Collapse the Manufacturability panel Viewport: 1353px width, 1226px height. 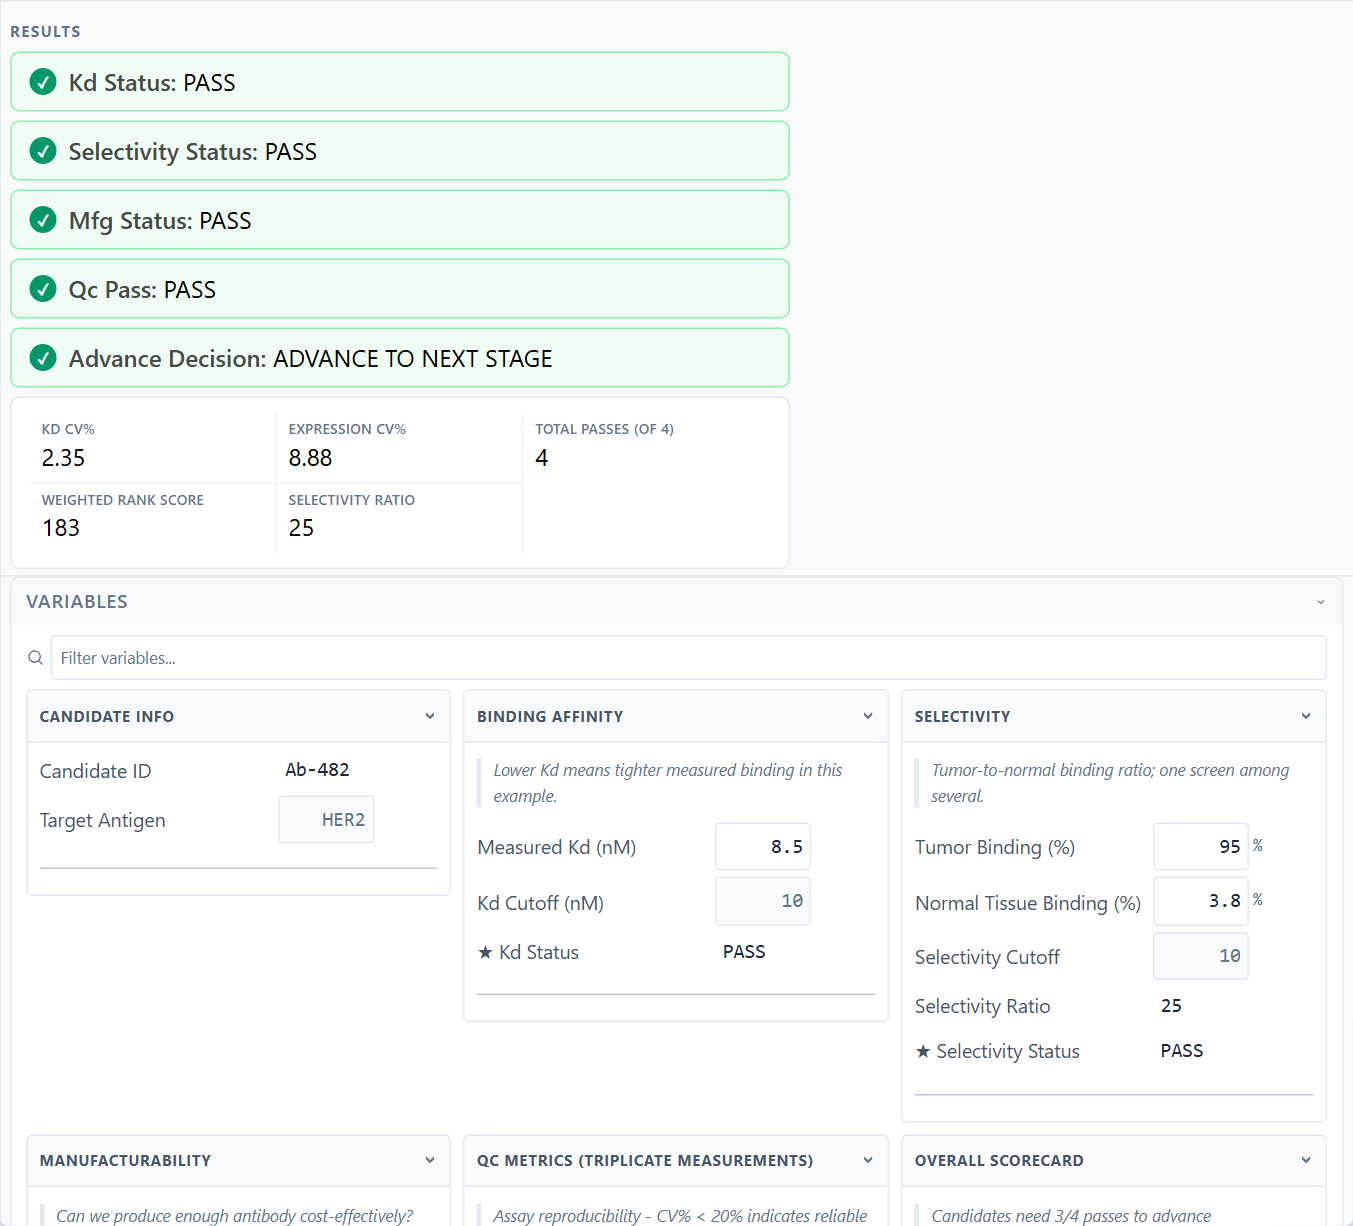tap(430, 1160)
